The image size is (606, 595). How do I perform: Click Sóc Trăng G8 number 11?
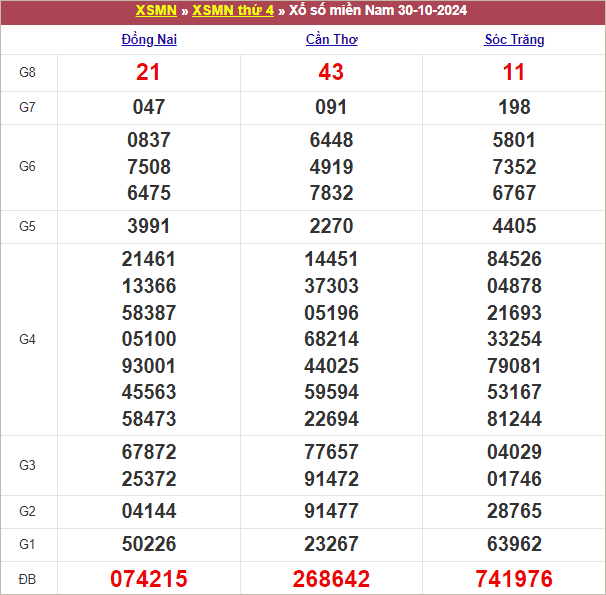(x=514, y=72)
